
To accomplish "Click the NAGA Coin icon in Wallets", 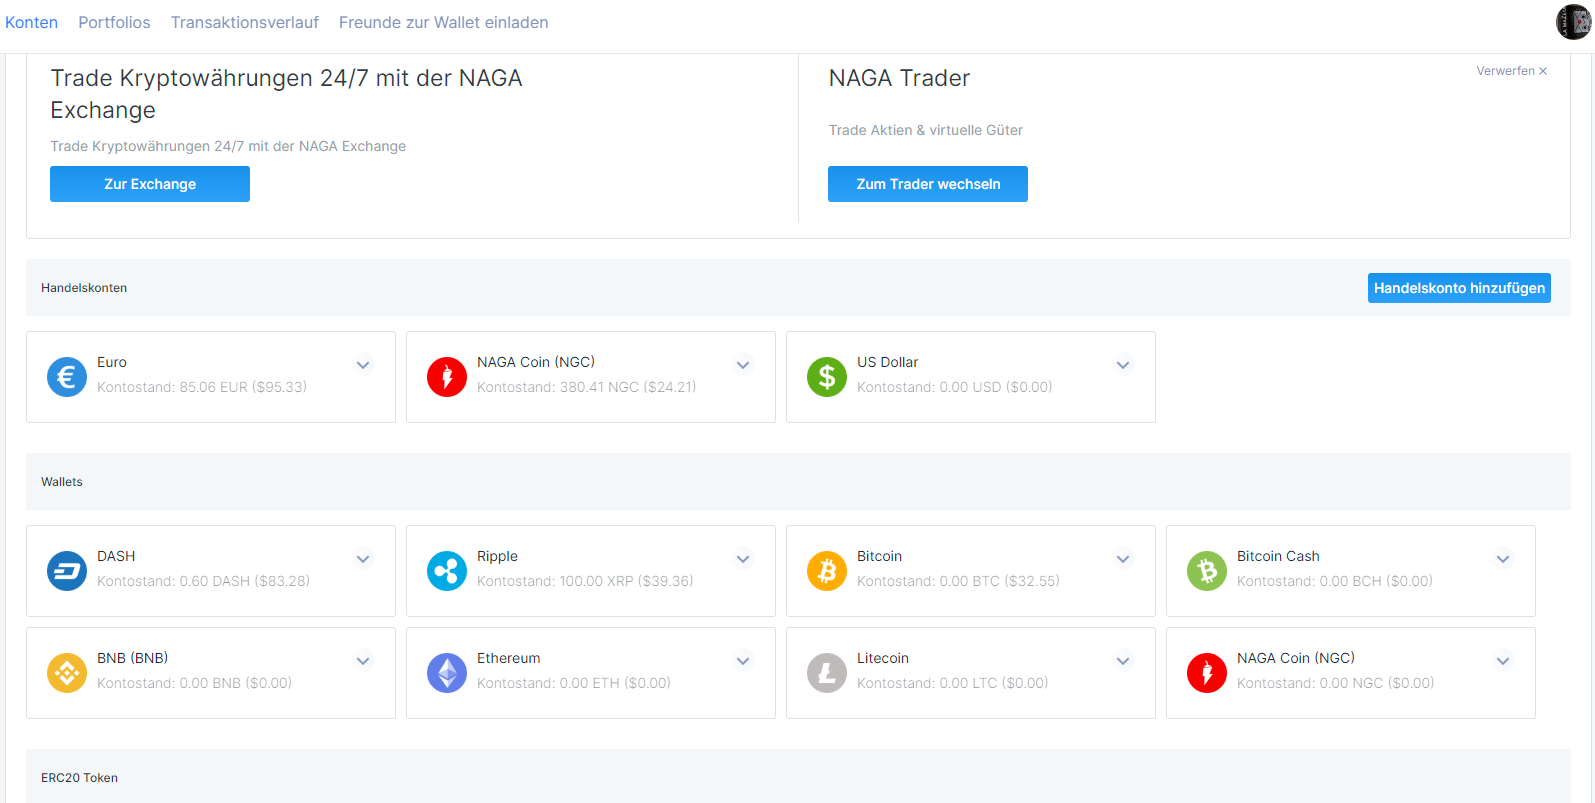I will (1207, 673).
